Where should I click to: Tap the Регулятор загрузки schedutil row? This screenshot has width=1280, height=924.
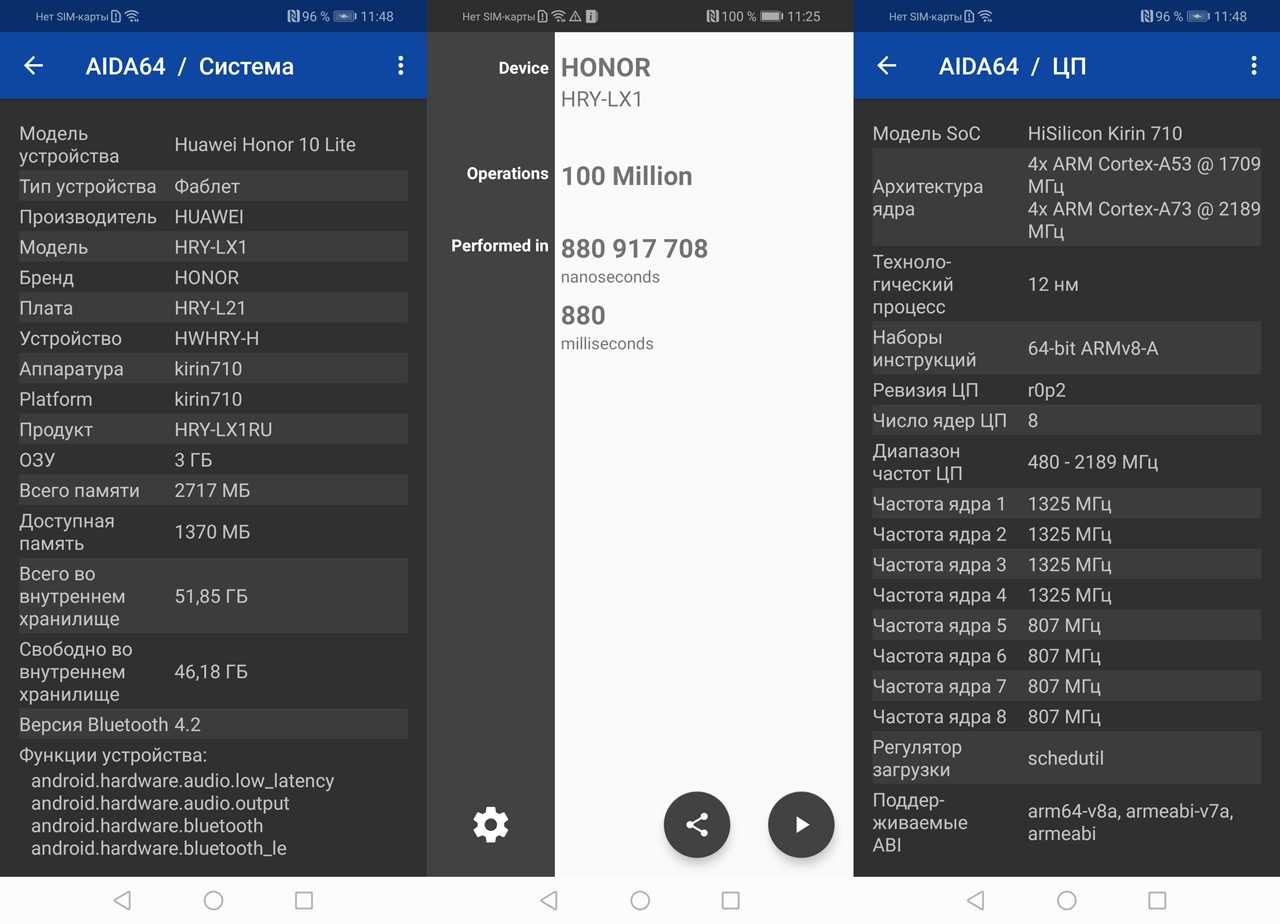click(1066, 758)
